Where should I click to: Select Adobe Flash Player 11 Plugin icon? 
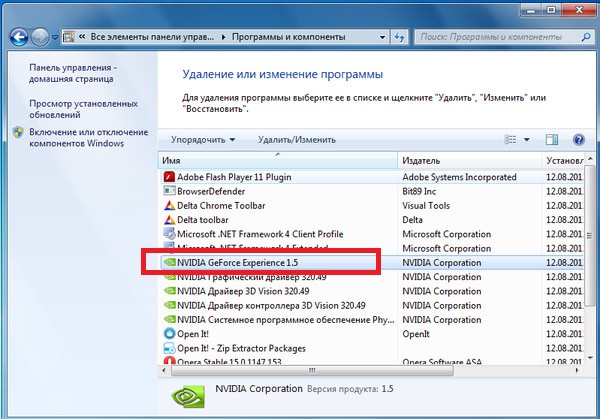tap(169, 177)
